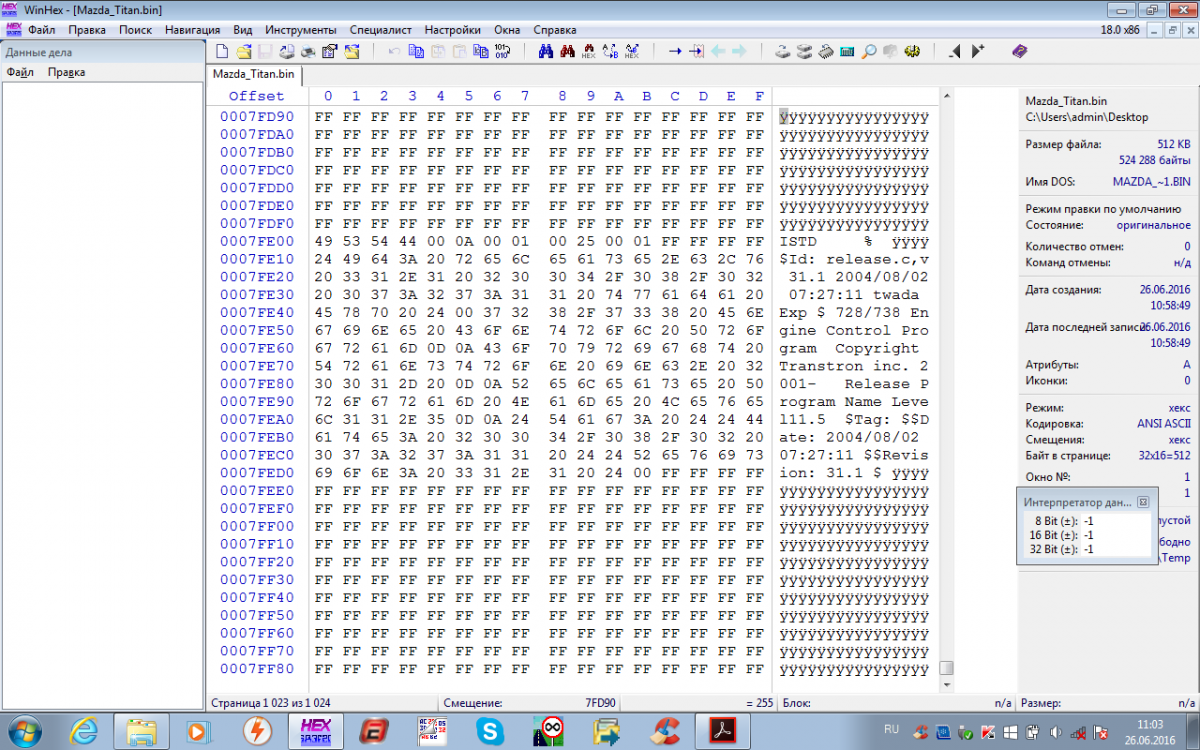Click the vertical scrollbar thumb of hex view
Image resolution: width=1200 pixels, height=750 pixels.
pyautogui.click(x=946, y=667)
